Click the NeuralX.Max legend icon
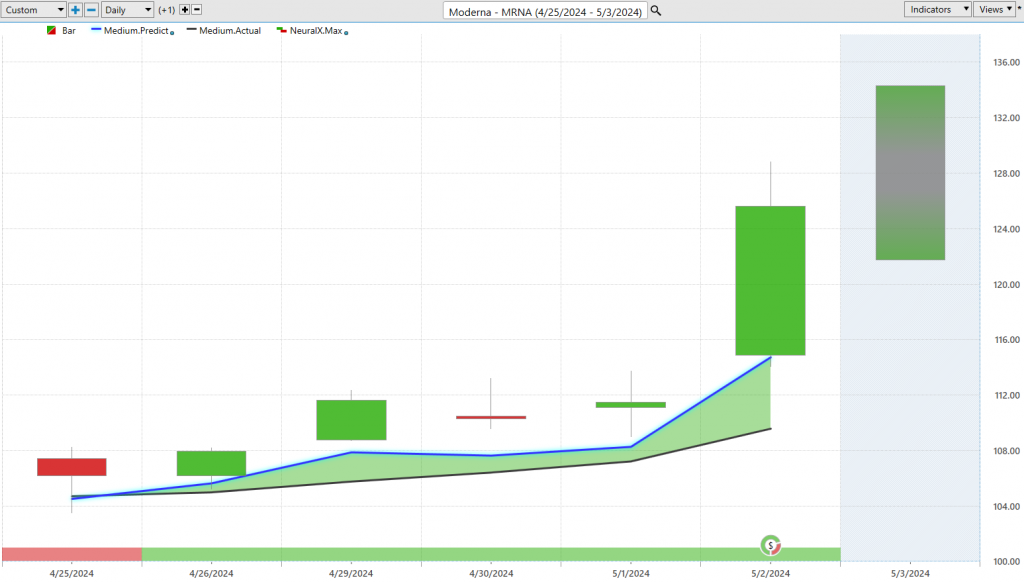 tap(281, 31)
